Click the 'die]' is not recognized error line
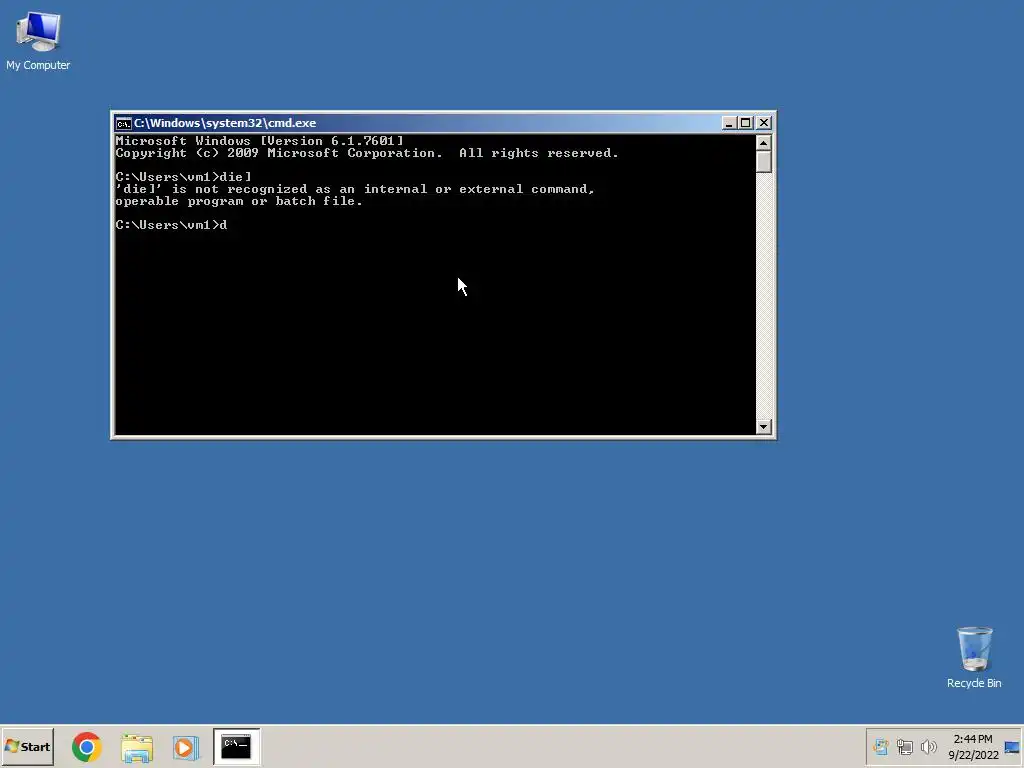This screenshot has height=768, width=1024. coord(355,189)
